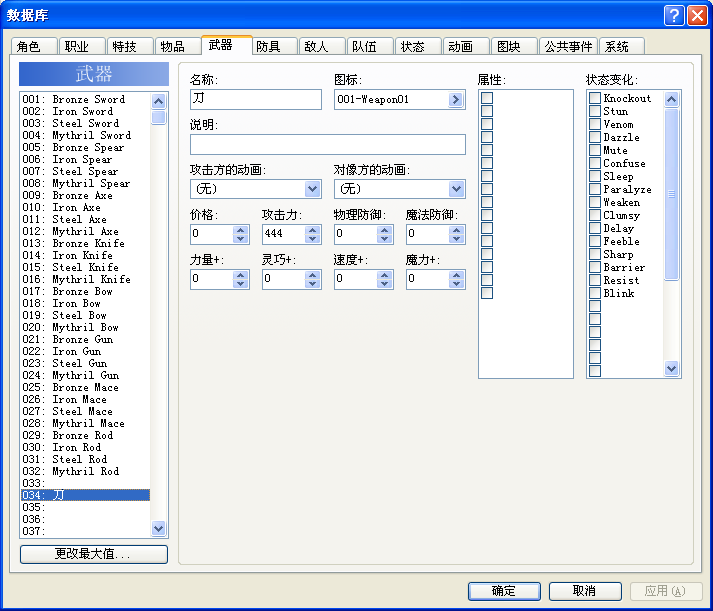Toggle the Blink state checkbox
Screen dimensions: 713x611
595,293
